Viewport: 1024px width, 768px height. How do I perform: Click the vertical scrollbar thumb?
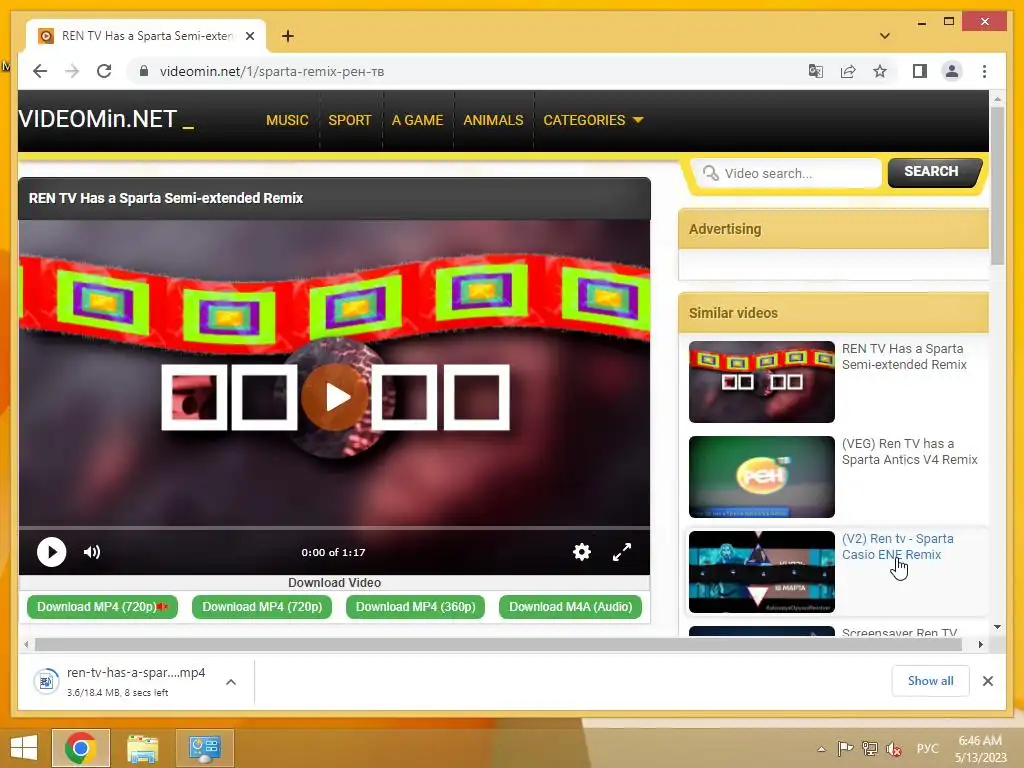(997, 185)
